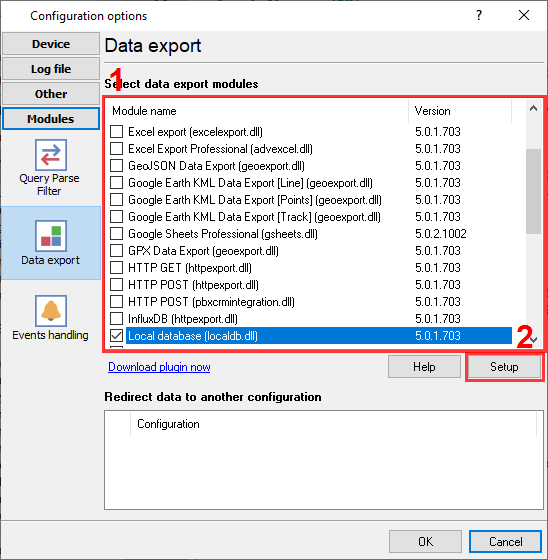Sort by the Version column header

[461, 111]
